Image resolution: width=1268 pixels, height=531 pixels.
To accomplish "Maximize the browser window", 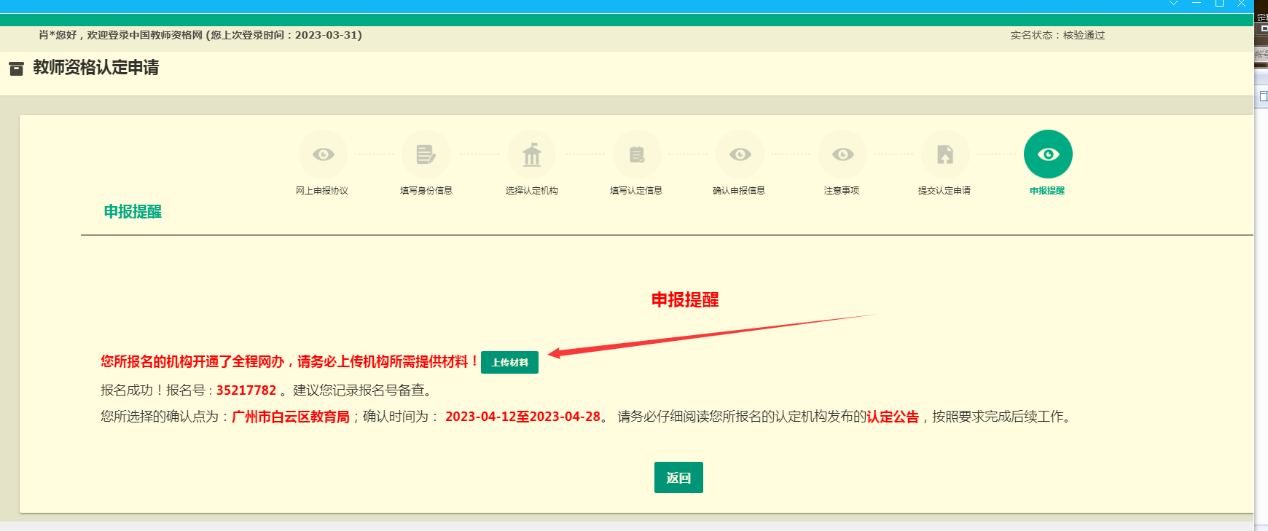I will [x=1219, y=4].
